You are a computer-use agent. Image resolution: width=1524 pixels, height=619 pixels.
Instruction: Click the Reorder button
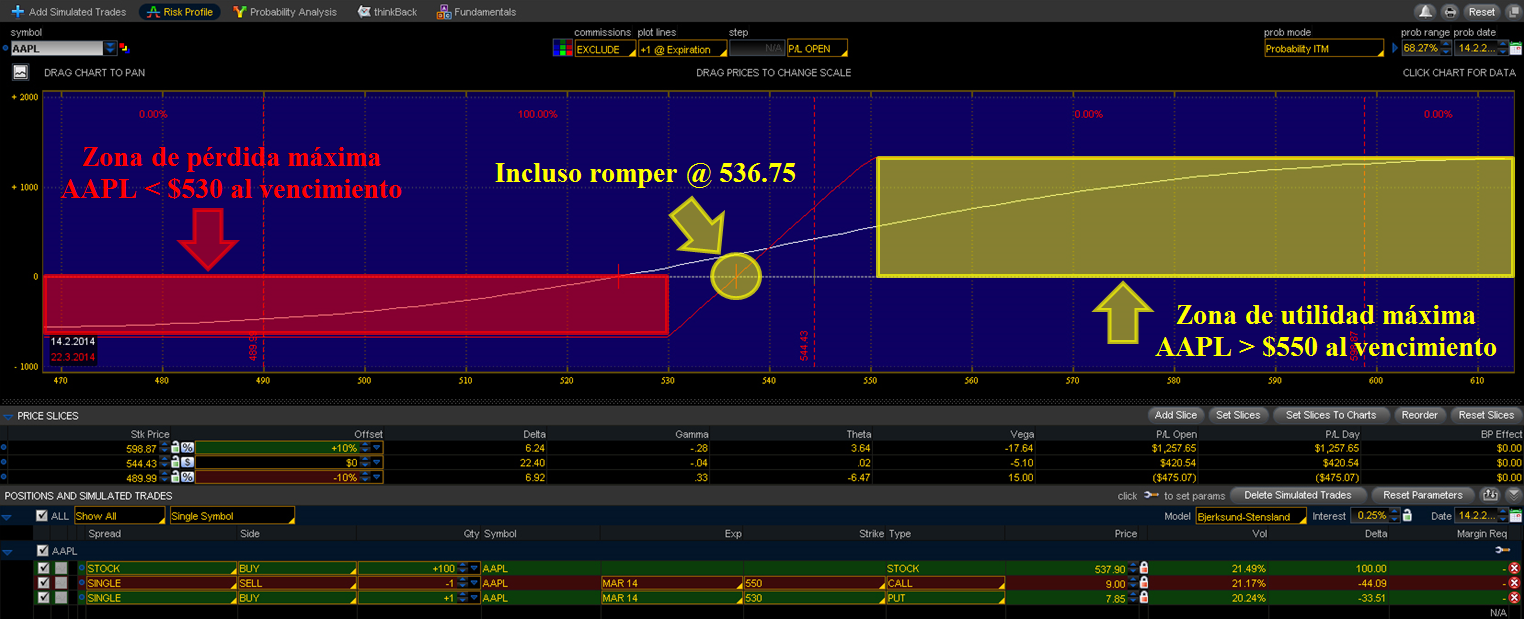[x=1419, y=415]
